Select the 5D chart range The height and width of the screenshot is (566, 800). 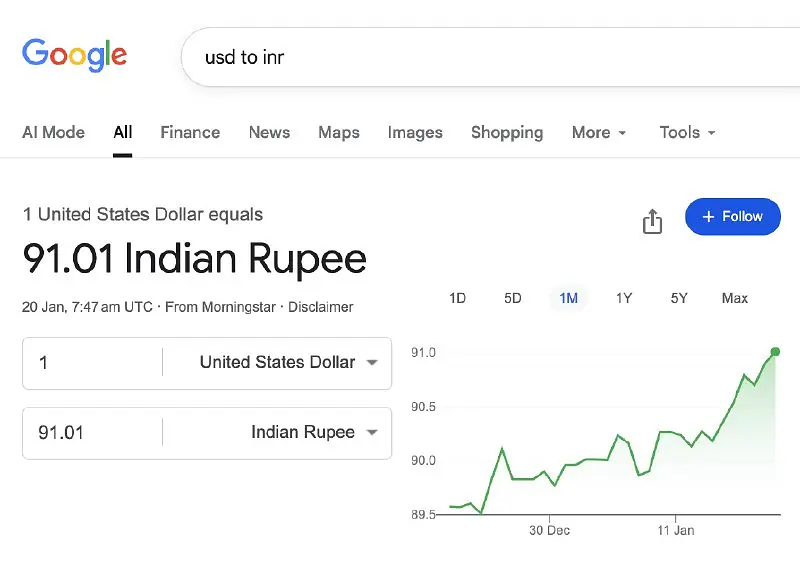pyautogui.click(x=512, y=298)
